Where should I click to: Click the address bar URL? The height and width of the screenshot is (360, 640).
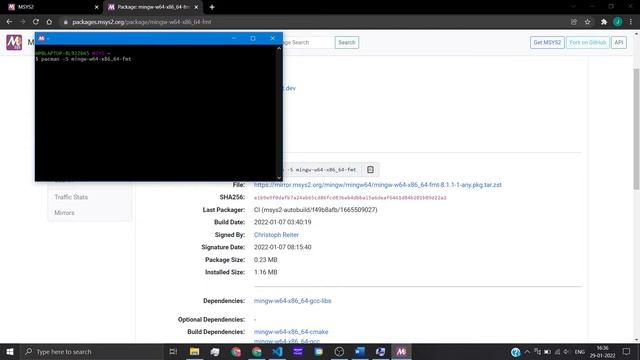click(141, 22)
